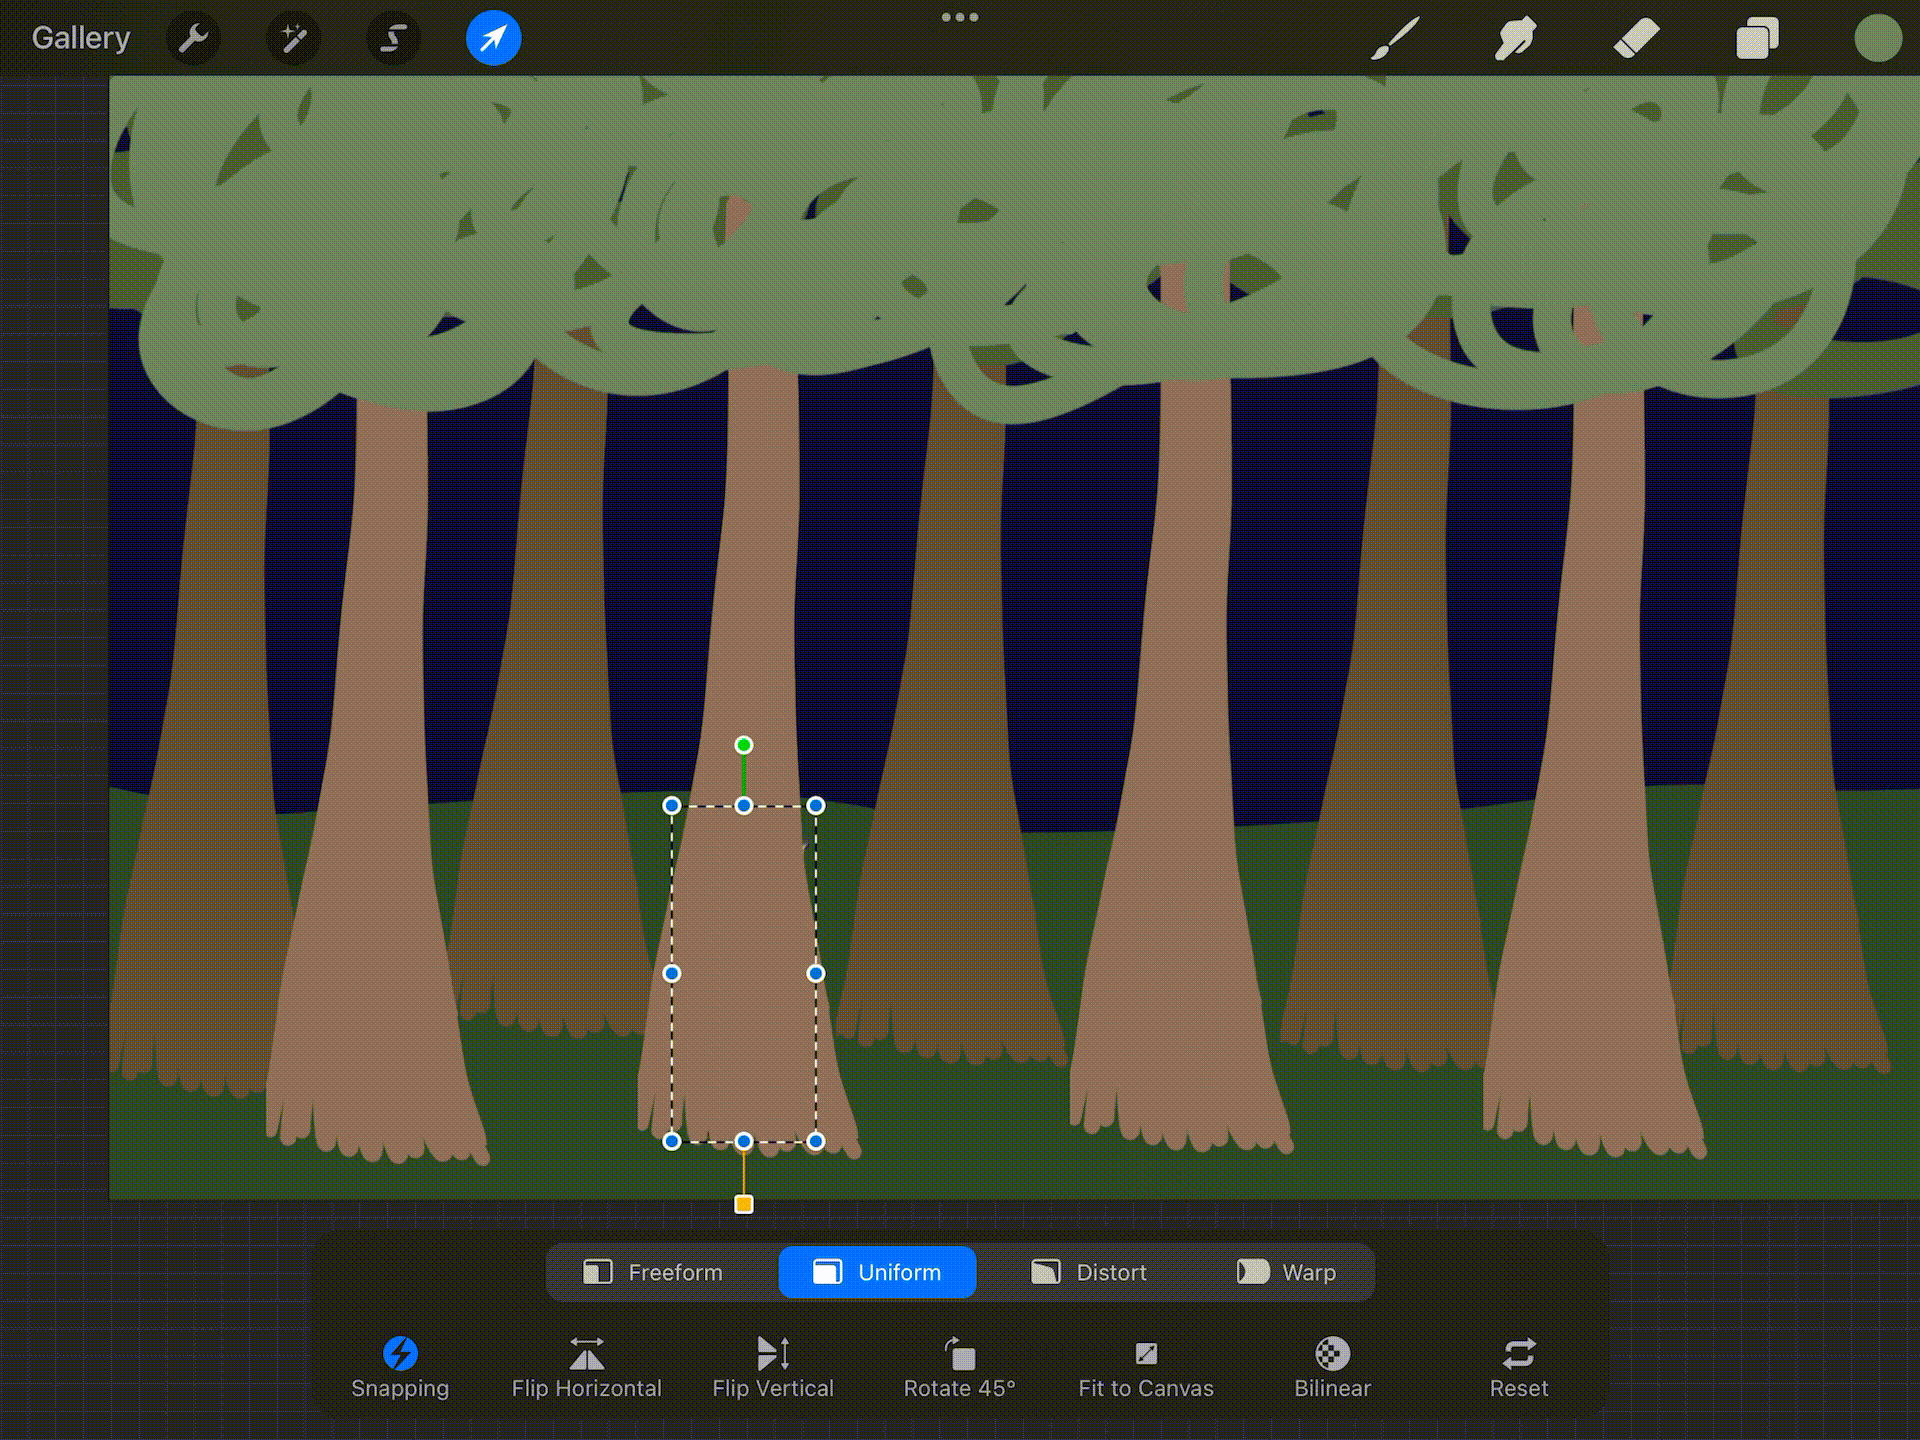Click the left-middle transform edge handle
The width and height of the screenshot is (1920, 1440).
(672, 973)
